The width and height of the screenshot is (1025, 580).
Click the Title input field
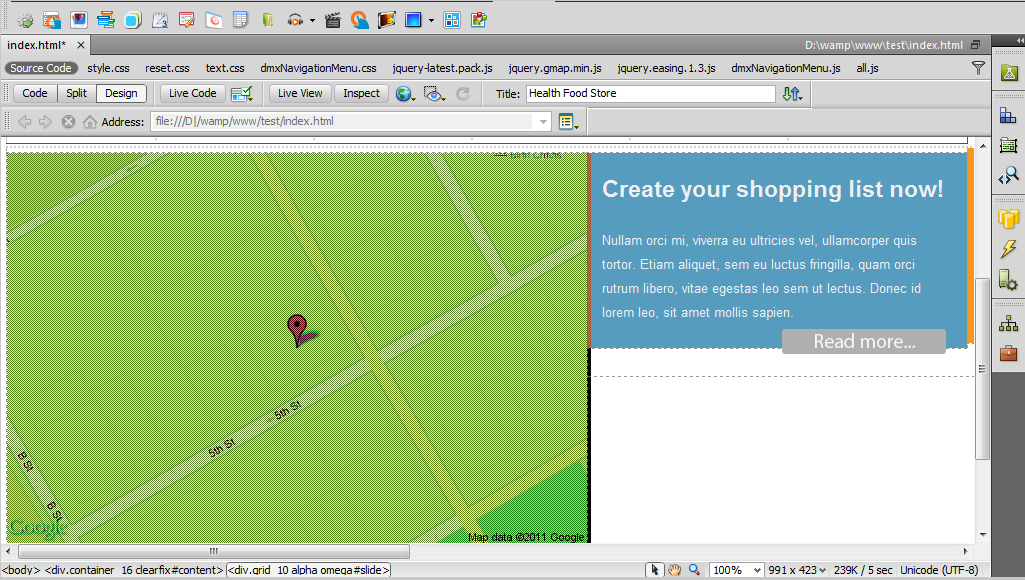(x=651, y=94)
